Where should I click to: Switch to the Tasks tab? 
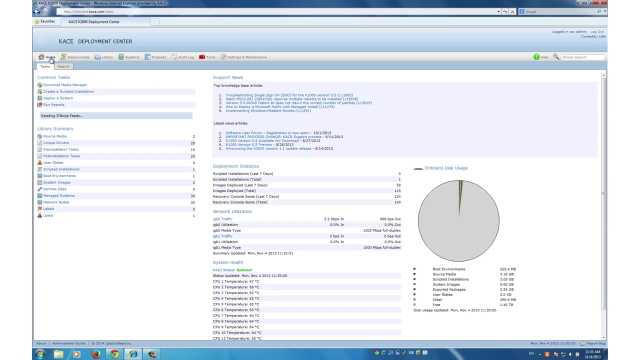point(45,66)
